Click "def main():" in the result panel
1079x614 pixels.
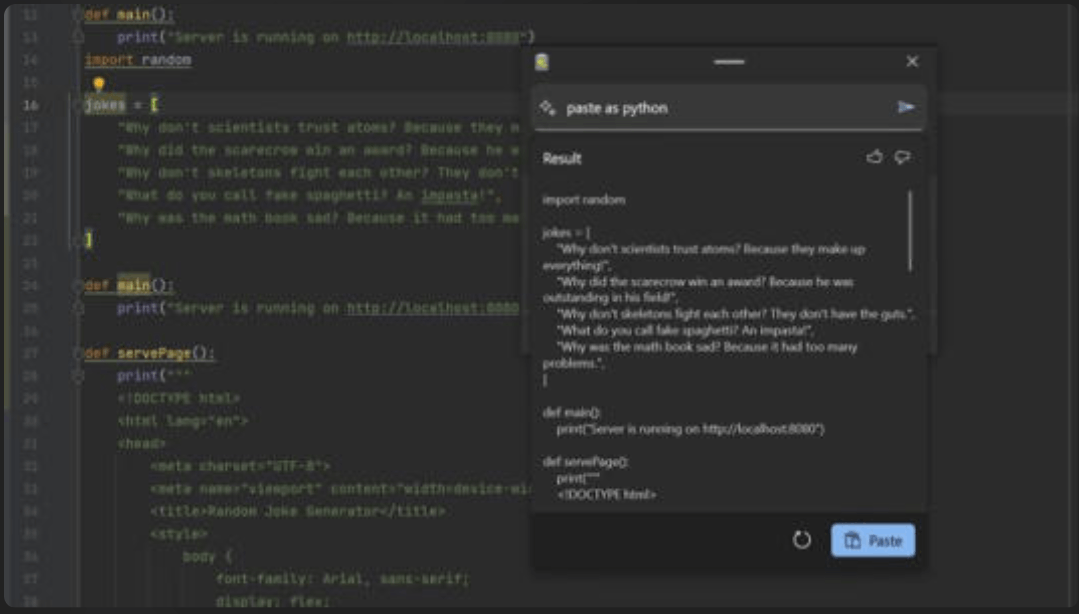pyautogui.click(x=571, y=413)
